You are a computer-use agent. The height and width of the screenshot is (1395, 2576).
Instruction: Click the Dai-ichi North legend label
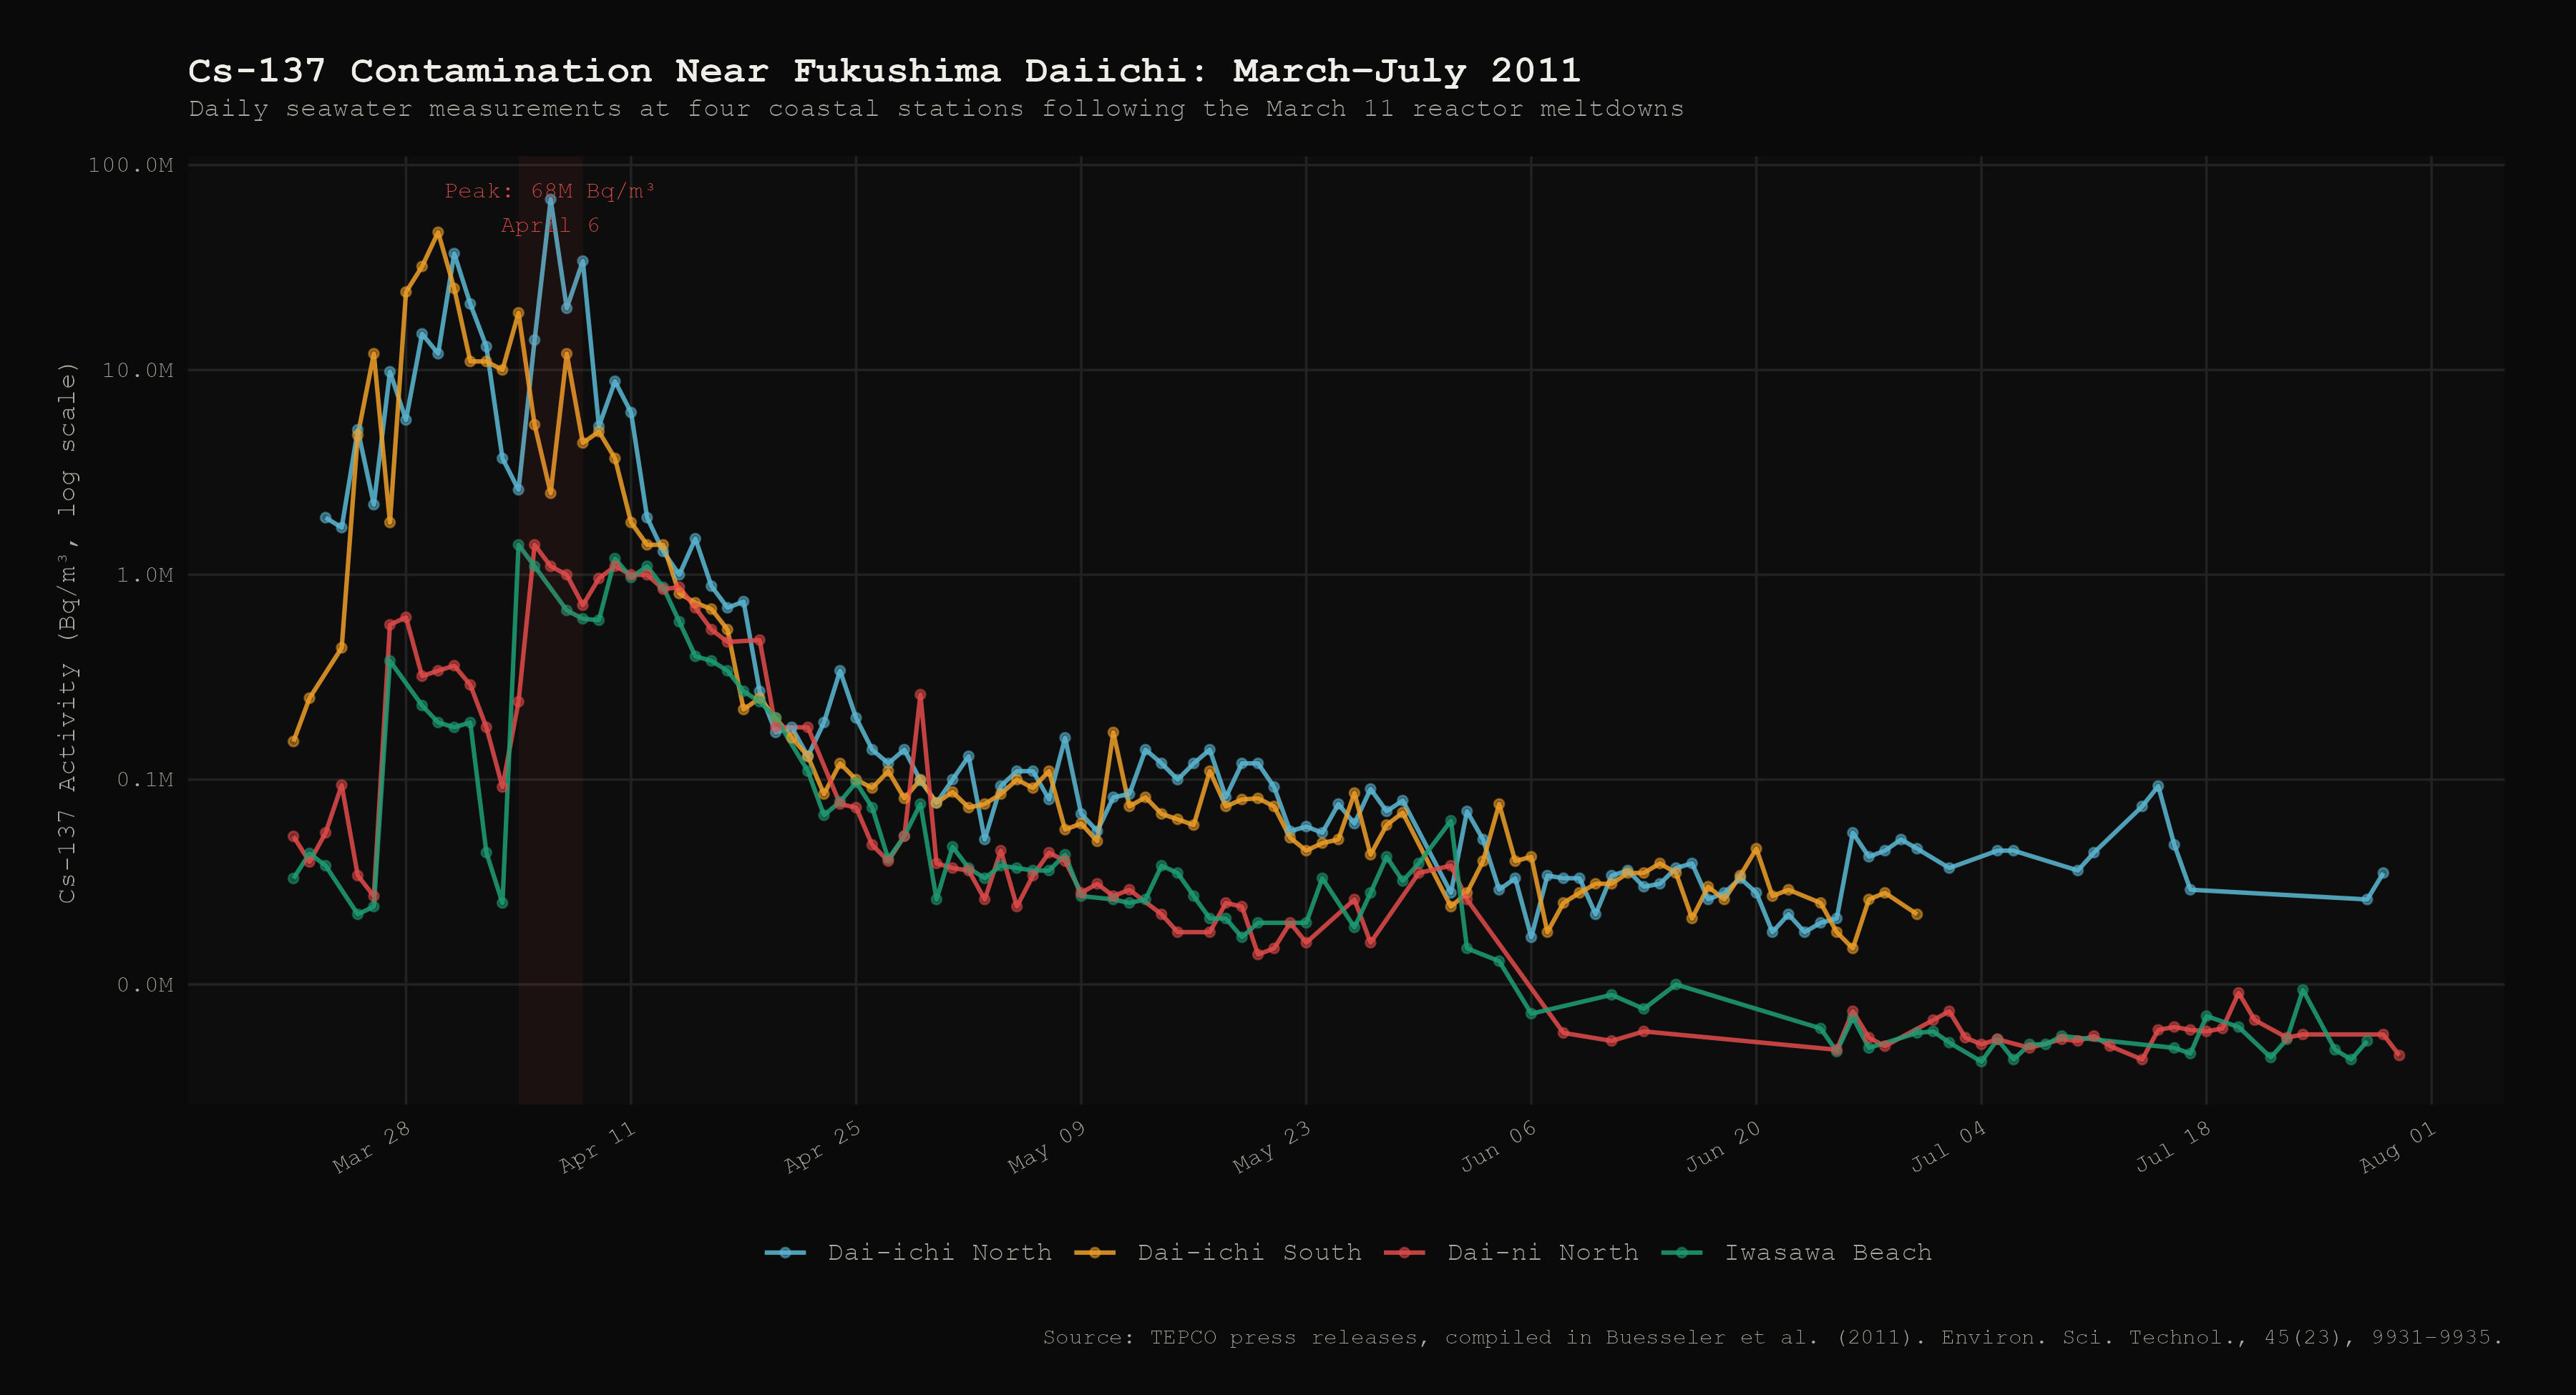click(939, 1253)
